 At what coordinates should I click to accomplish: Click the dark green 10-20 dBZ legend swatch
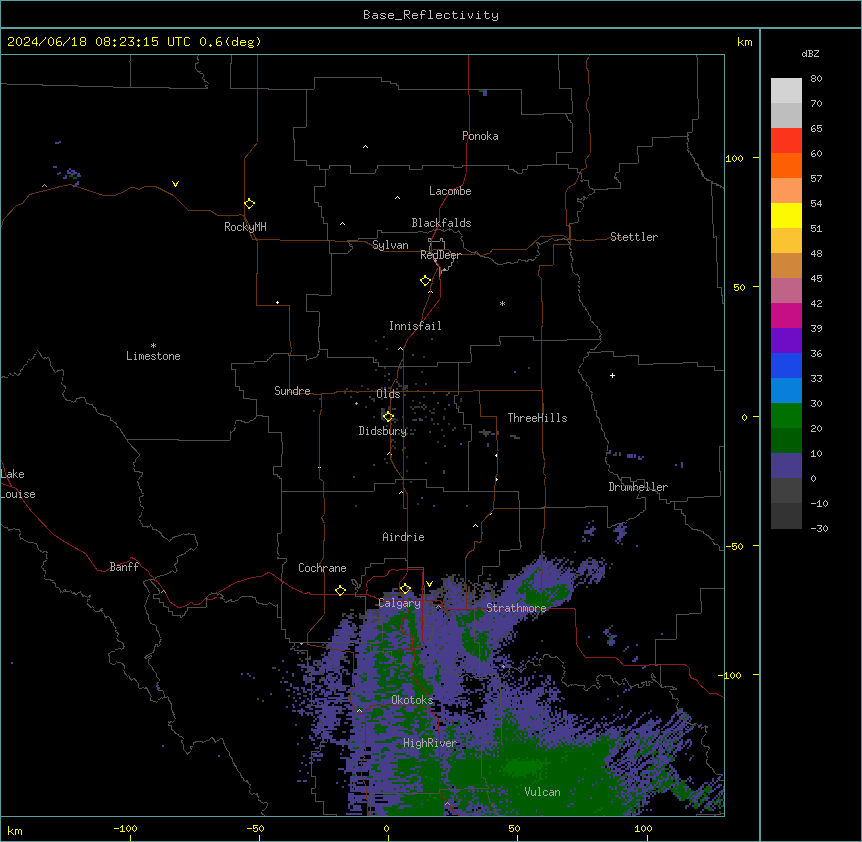coord(786,440)
